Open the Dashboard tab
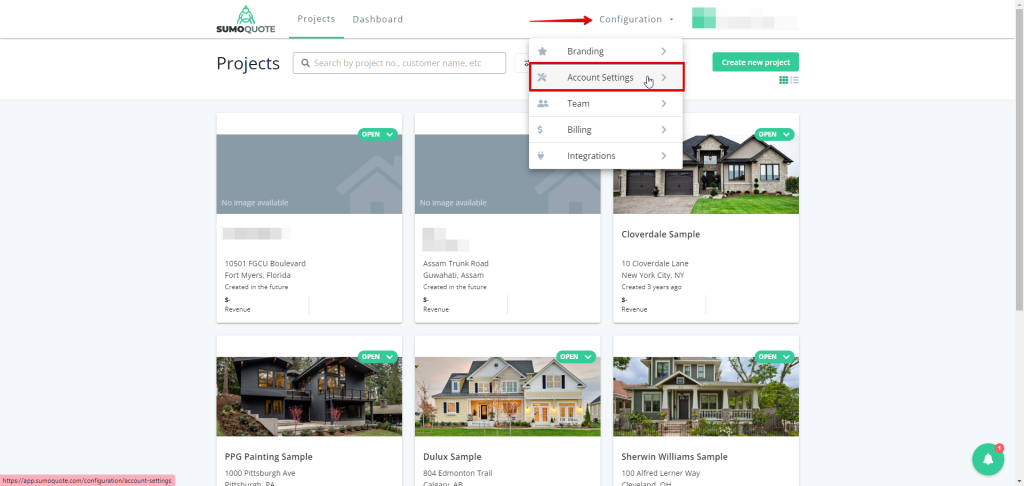Image resolution: width=1024 pixels, height=486 pixels. pyautogui.click(x=378, y=19)
